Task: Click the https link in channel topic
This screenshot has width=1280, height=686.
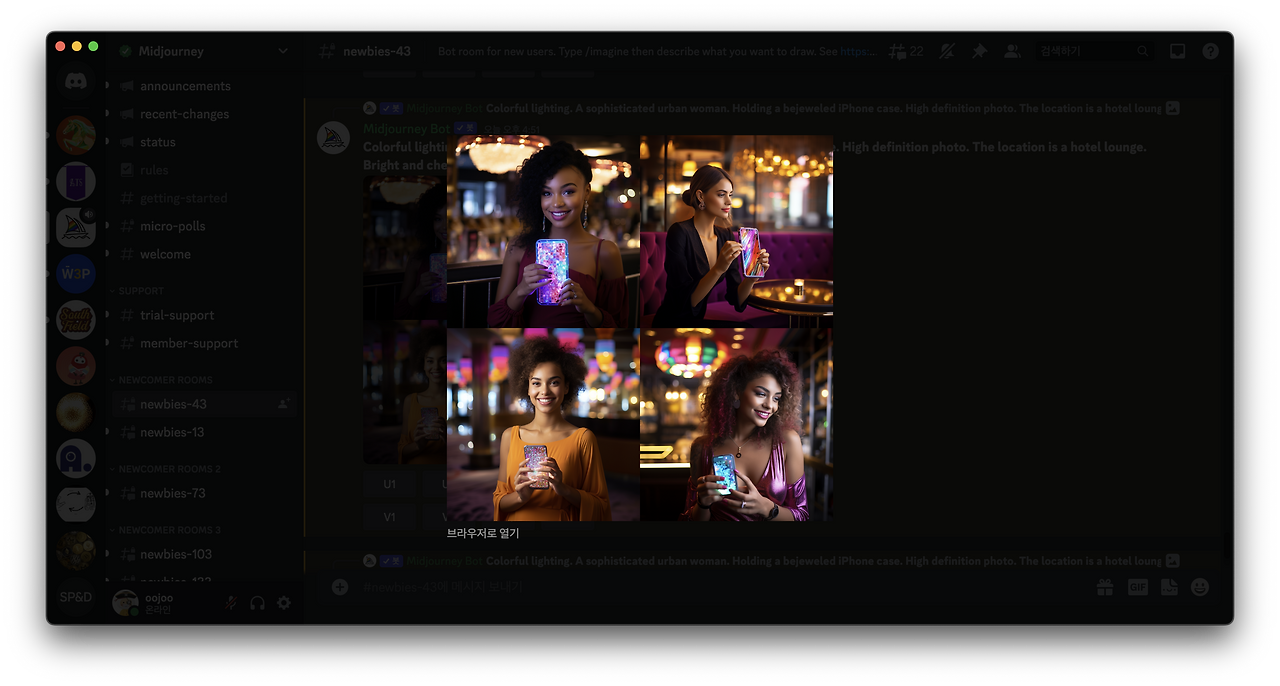Action: point(858,51)
